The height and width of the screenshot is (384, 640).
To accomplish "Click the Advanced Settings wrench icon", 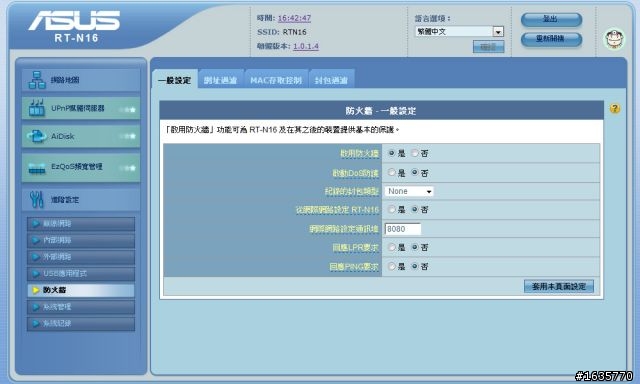I will click(37, 200).
